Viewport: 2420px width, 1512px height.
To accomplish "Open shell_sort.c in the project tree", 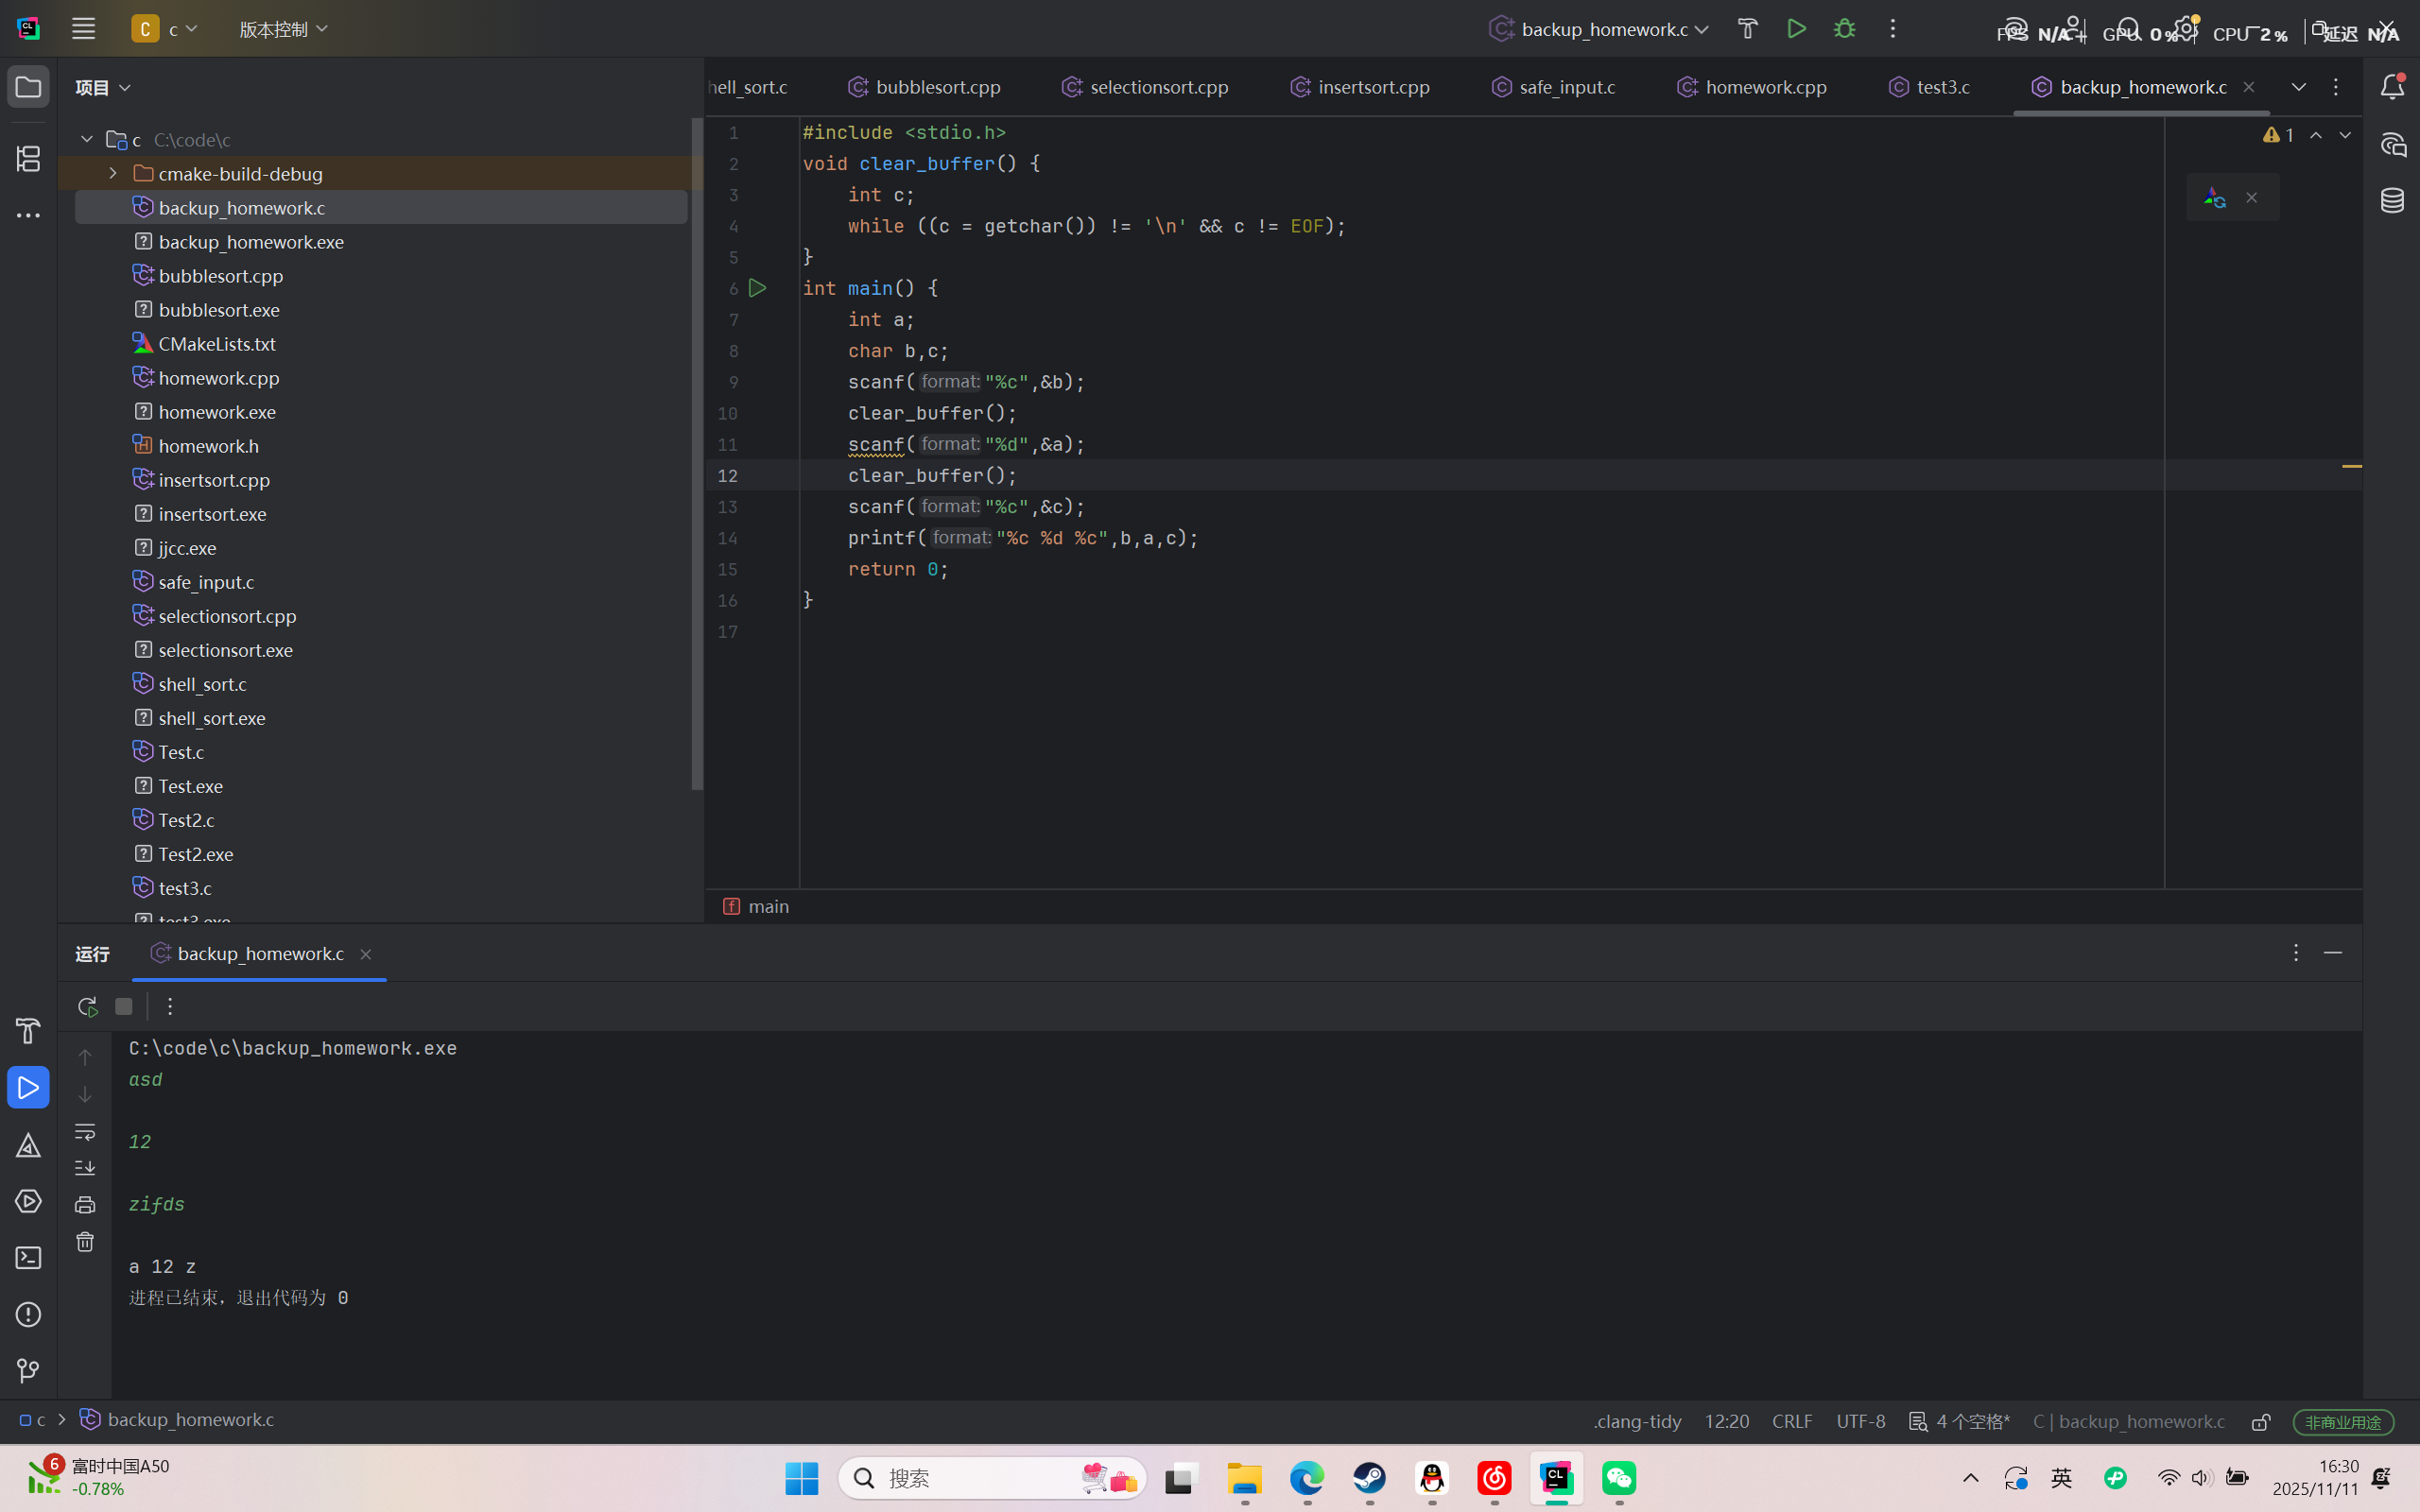I will pos(202,684).
